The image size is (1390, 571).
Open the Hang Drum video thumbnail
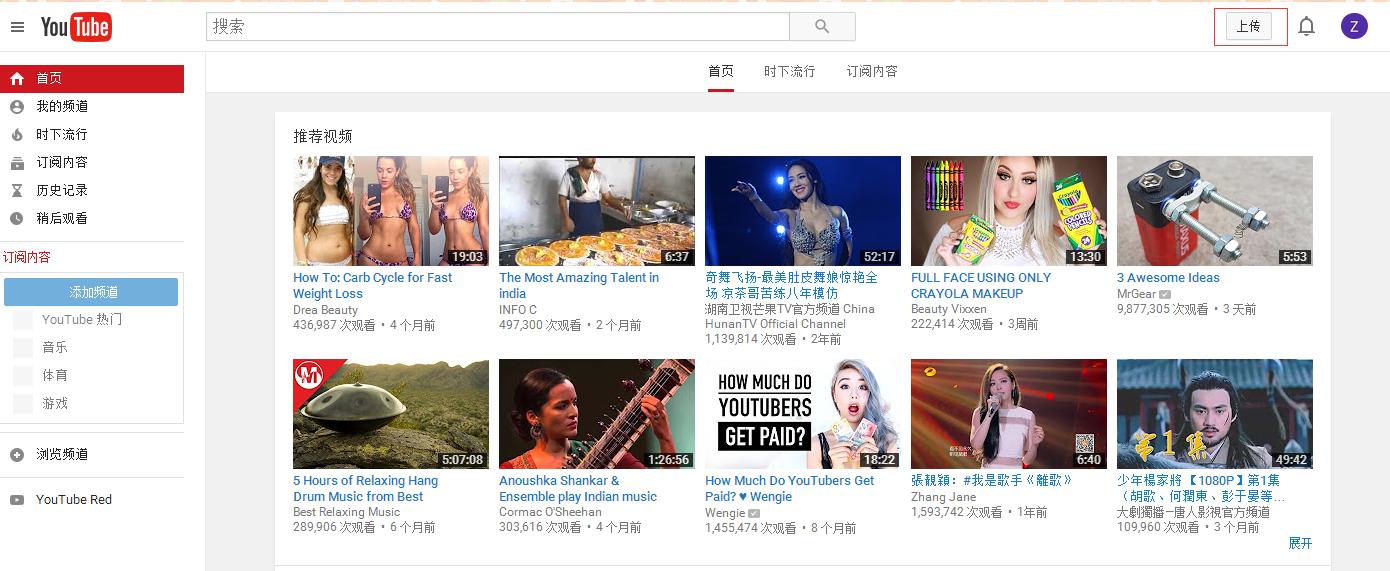pos(391,414)
